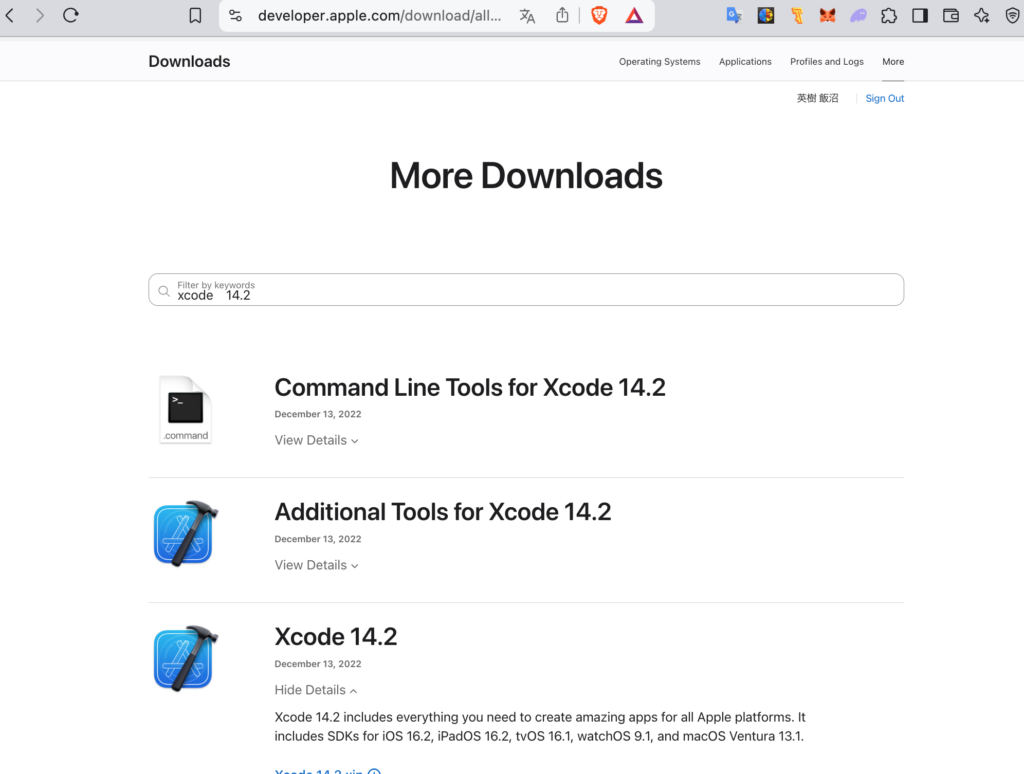Open Brave Shields lion icon
The image size is (1024, 774).
point(599,16)
